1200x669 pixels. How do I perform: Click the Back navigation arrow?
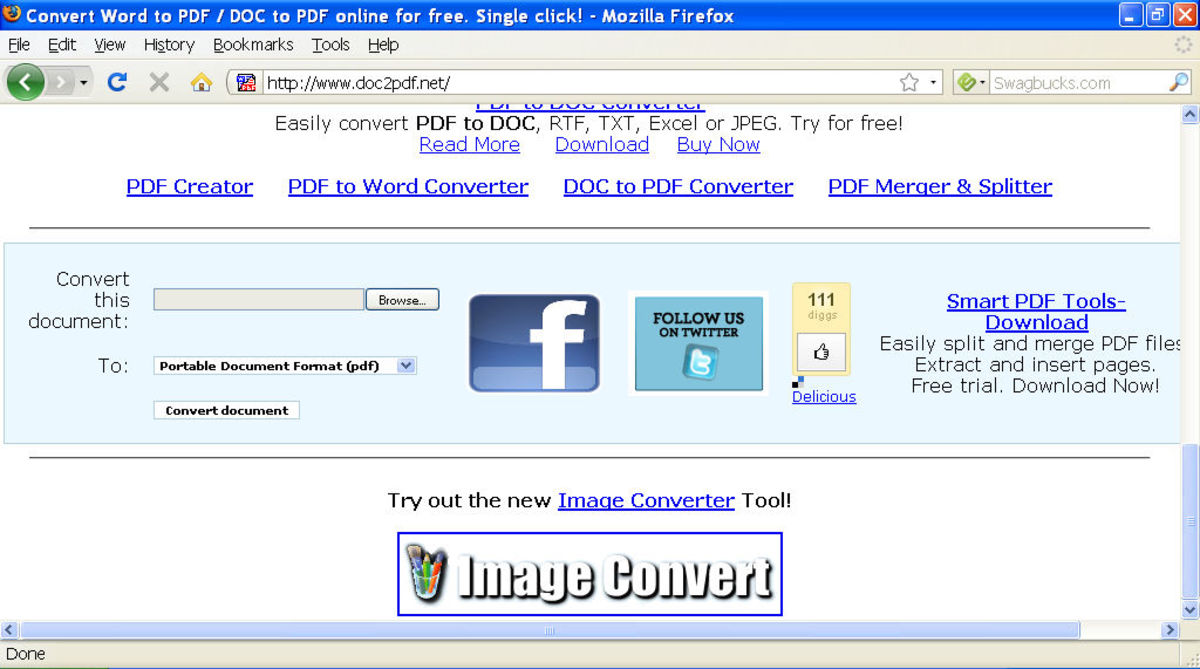point(25,82)
